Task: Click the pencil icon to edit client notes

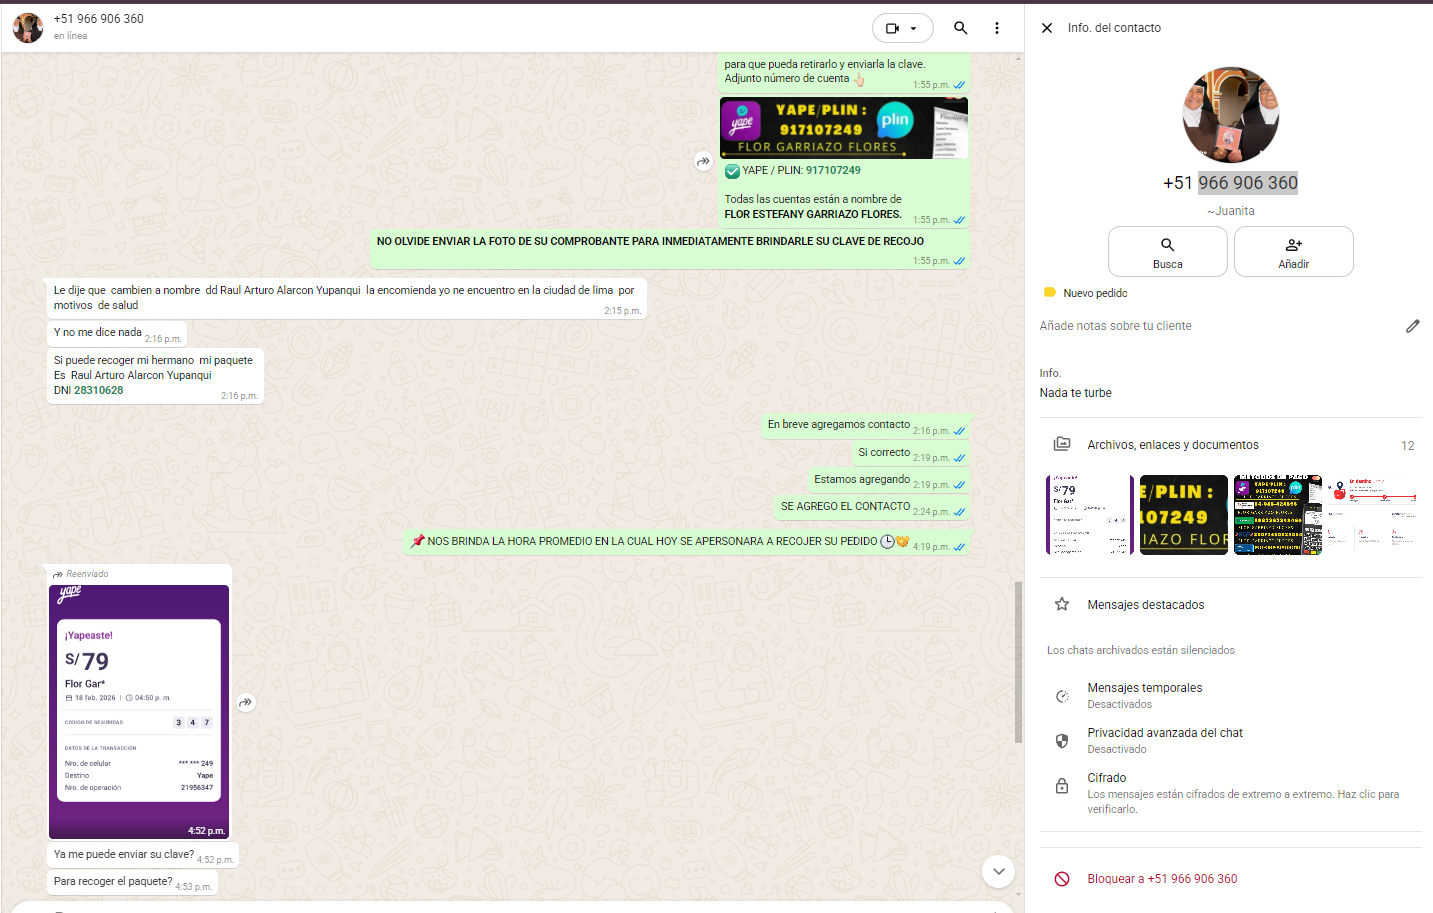Action: 1412,326
